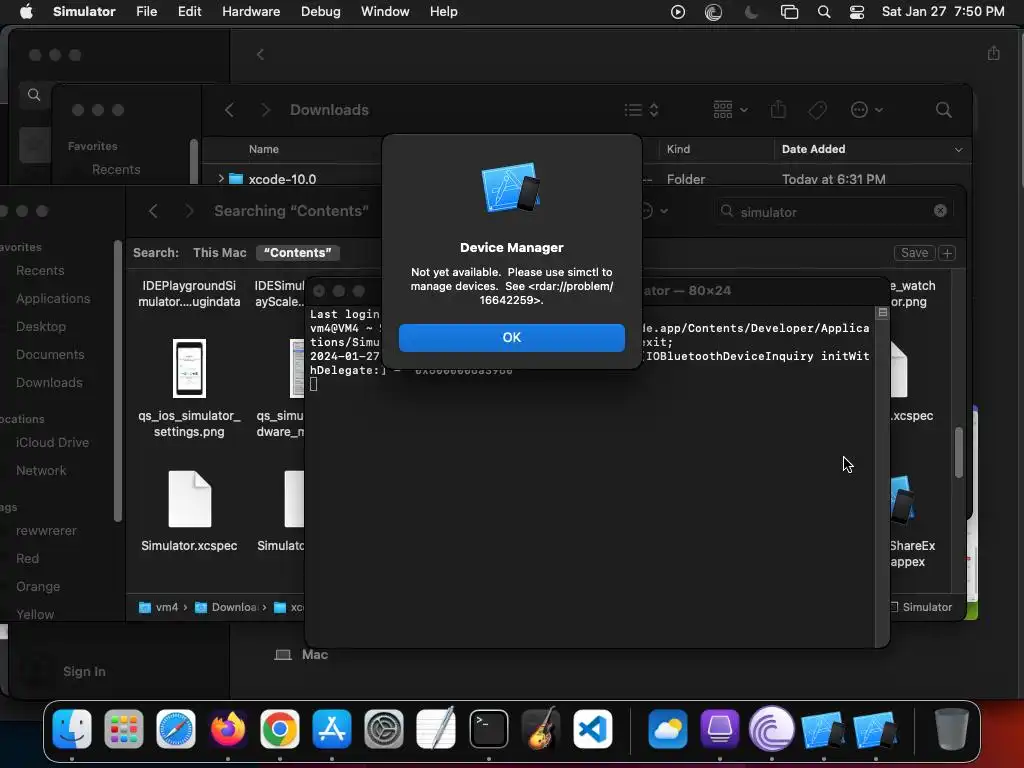Open Launchpad from the Dock

(x=123, y=729)
